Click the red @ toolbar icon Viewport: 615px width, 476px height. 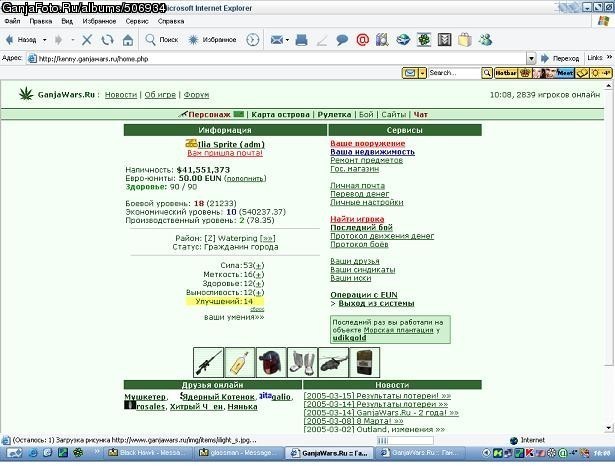point(362,40)
